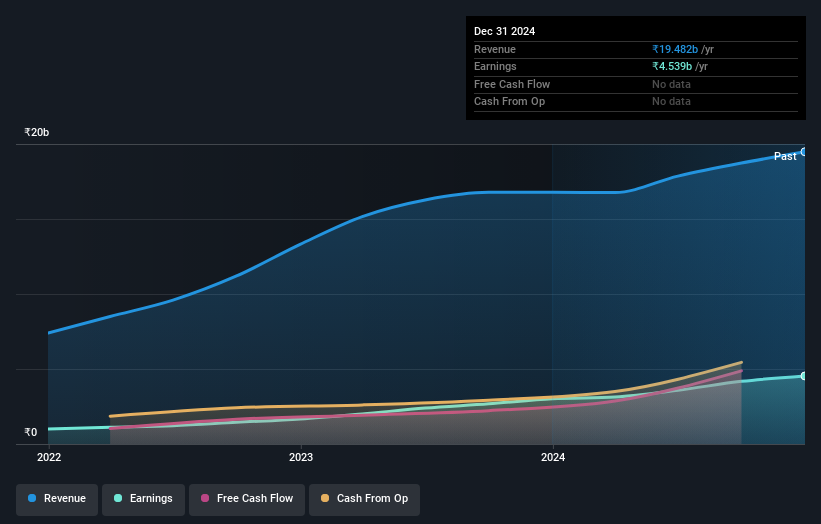The image size is (821, 524).
Task: Click the Cash From Op tooltip row label
Action: coord(509,102)
